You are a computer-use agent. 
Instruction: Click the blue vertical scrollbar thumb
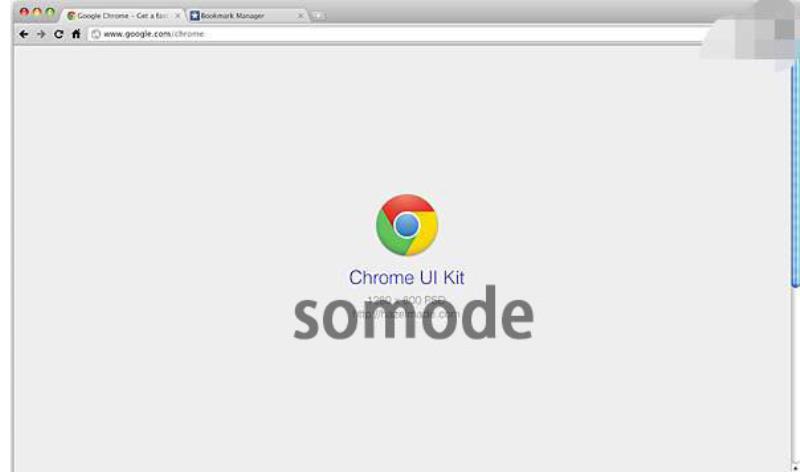coord(795,173)
